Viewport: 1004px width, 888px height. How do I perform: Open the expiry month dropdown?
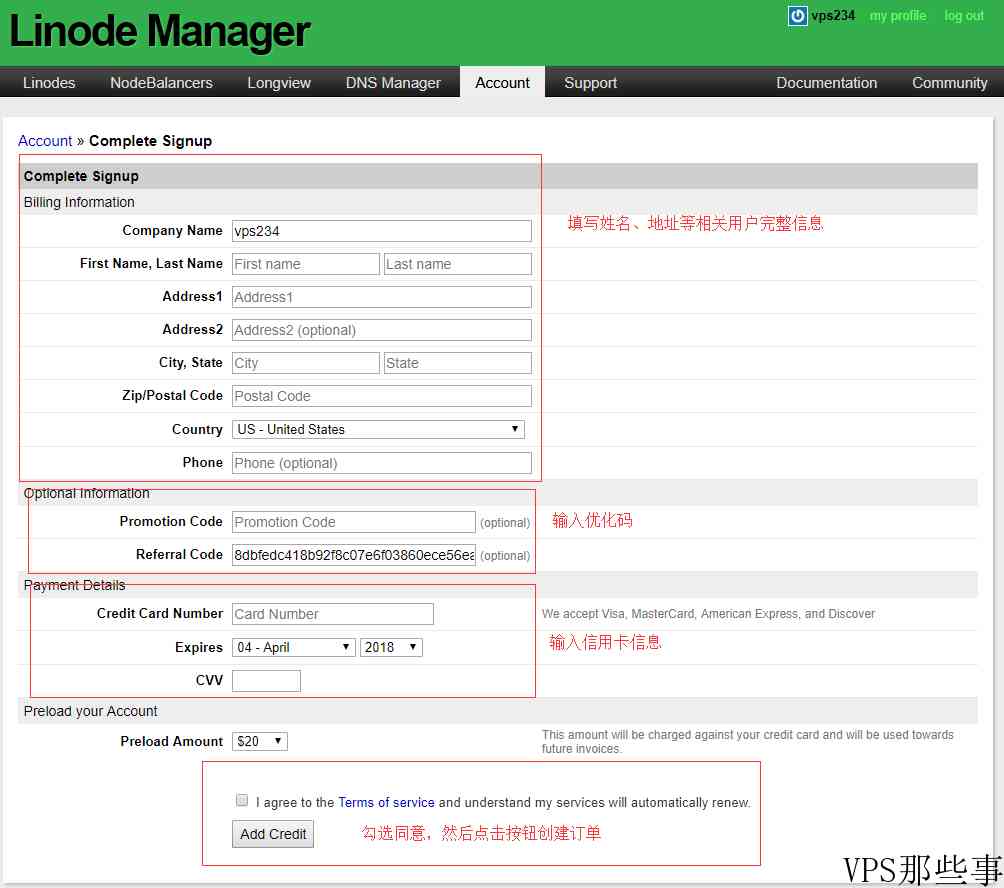tap(293, 647)
